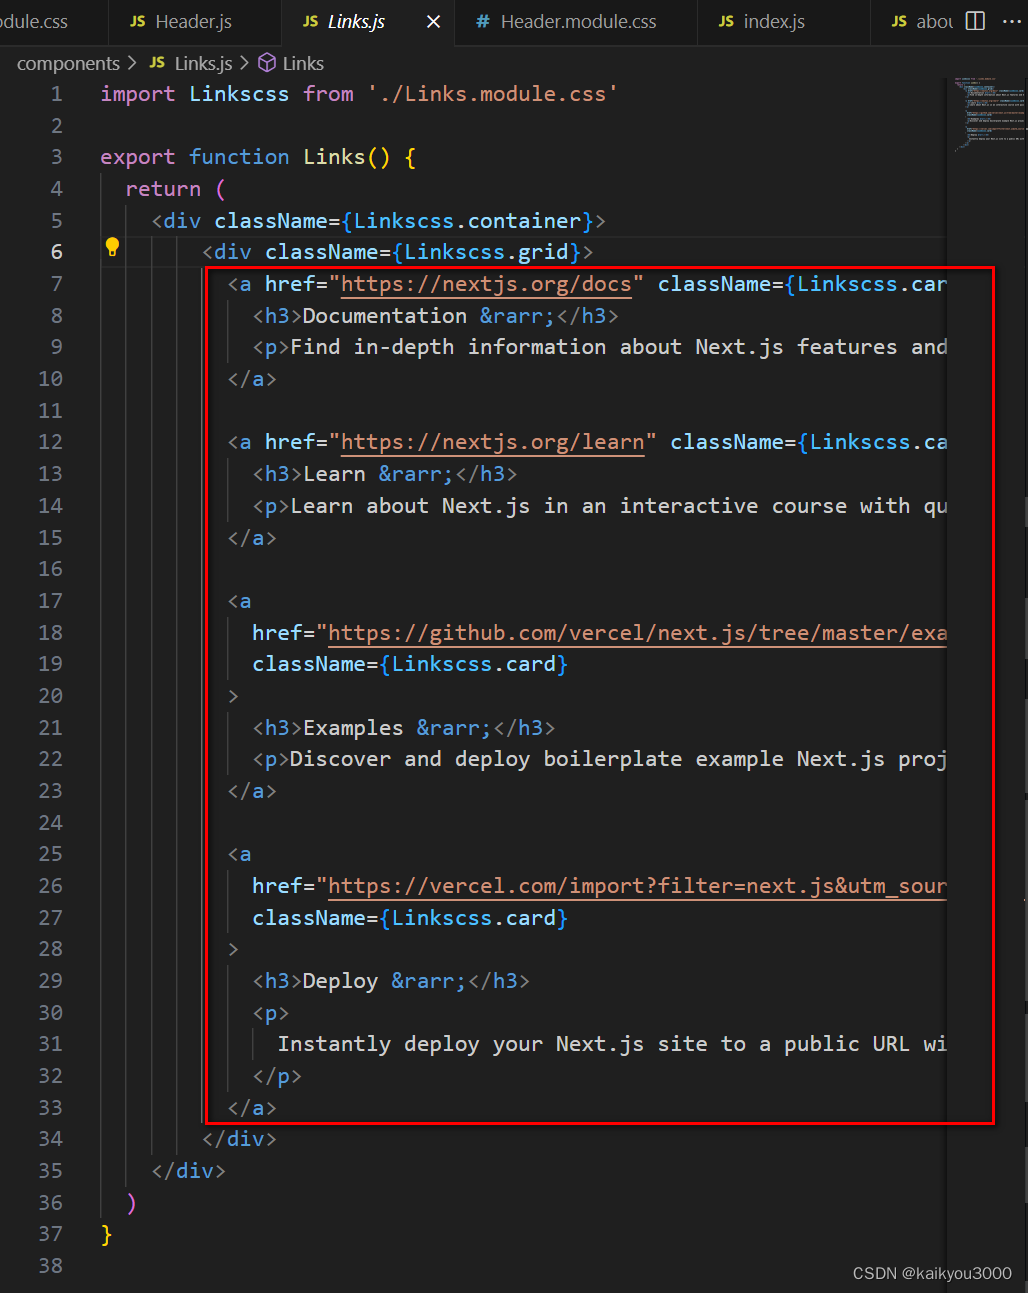Viewport: 1028px width, 1293px height.
Task: Open the Links.js breadcrumb dropdown
Action: [x=202, y=62]
